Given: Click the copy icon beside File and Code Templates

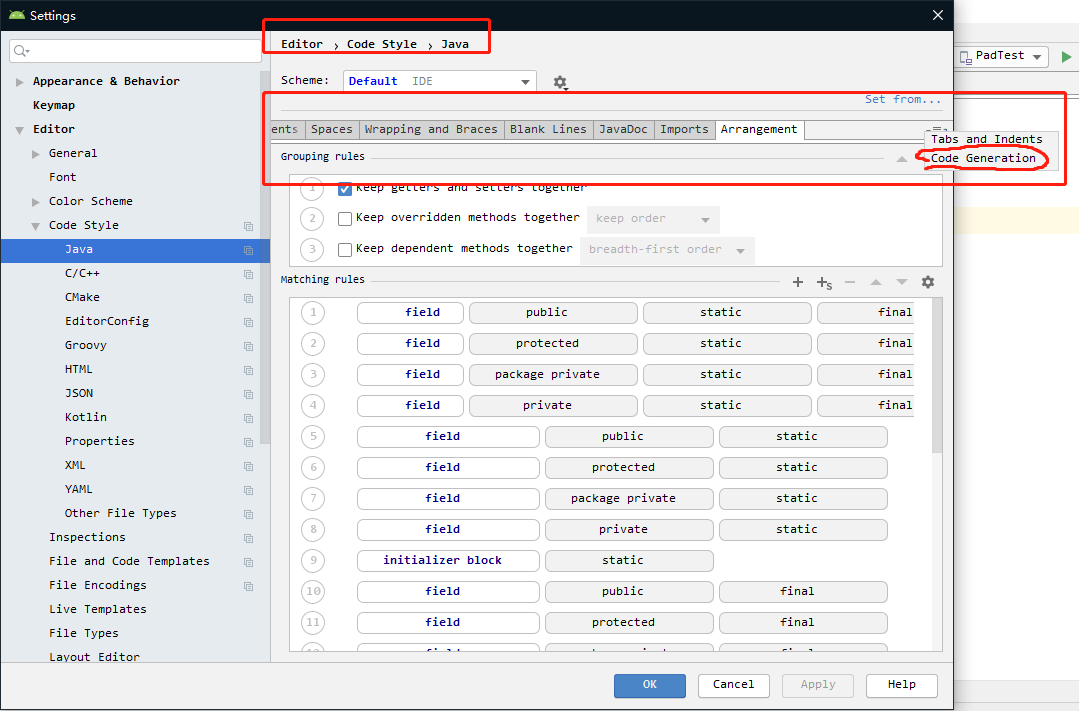Looking at the screenshot, I should [x=248, y=562].
